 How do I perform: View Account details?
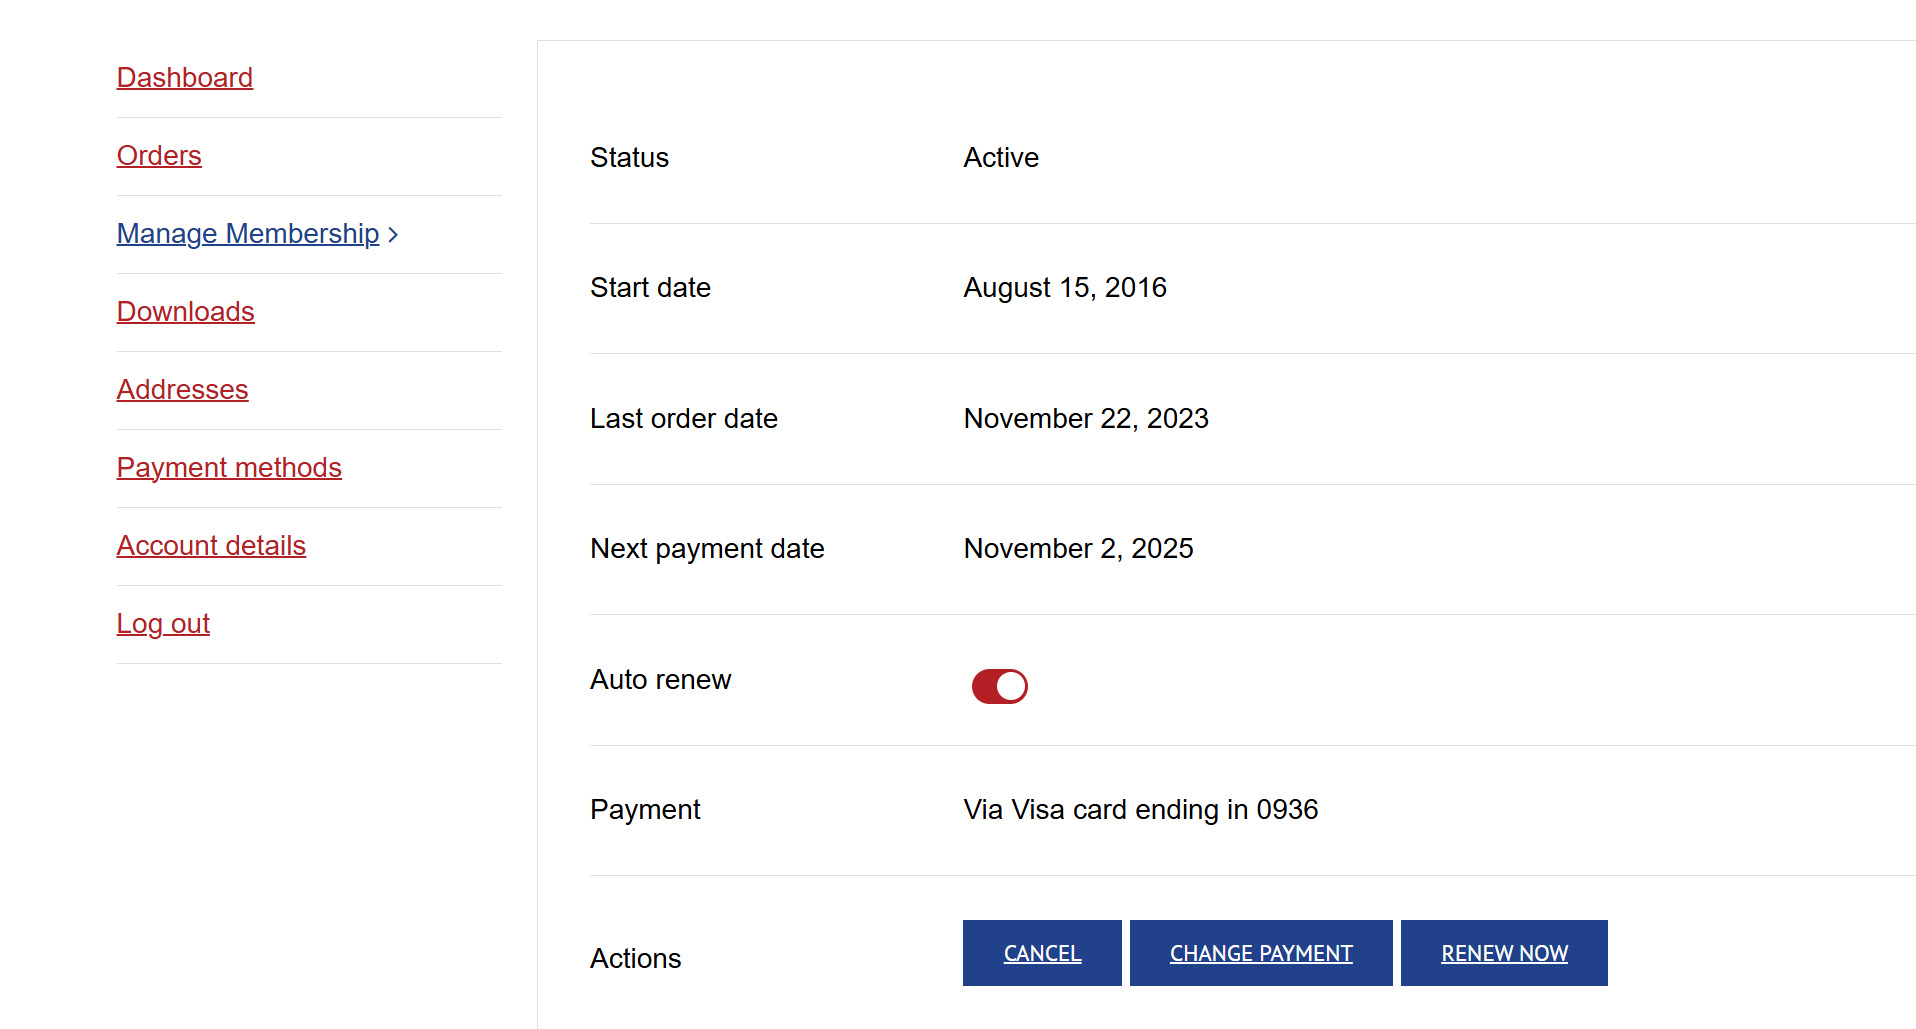(211, 546)
